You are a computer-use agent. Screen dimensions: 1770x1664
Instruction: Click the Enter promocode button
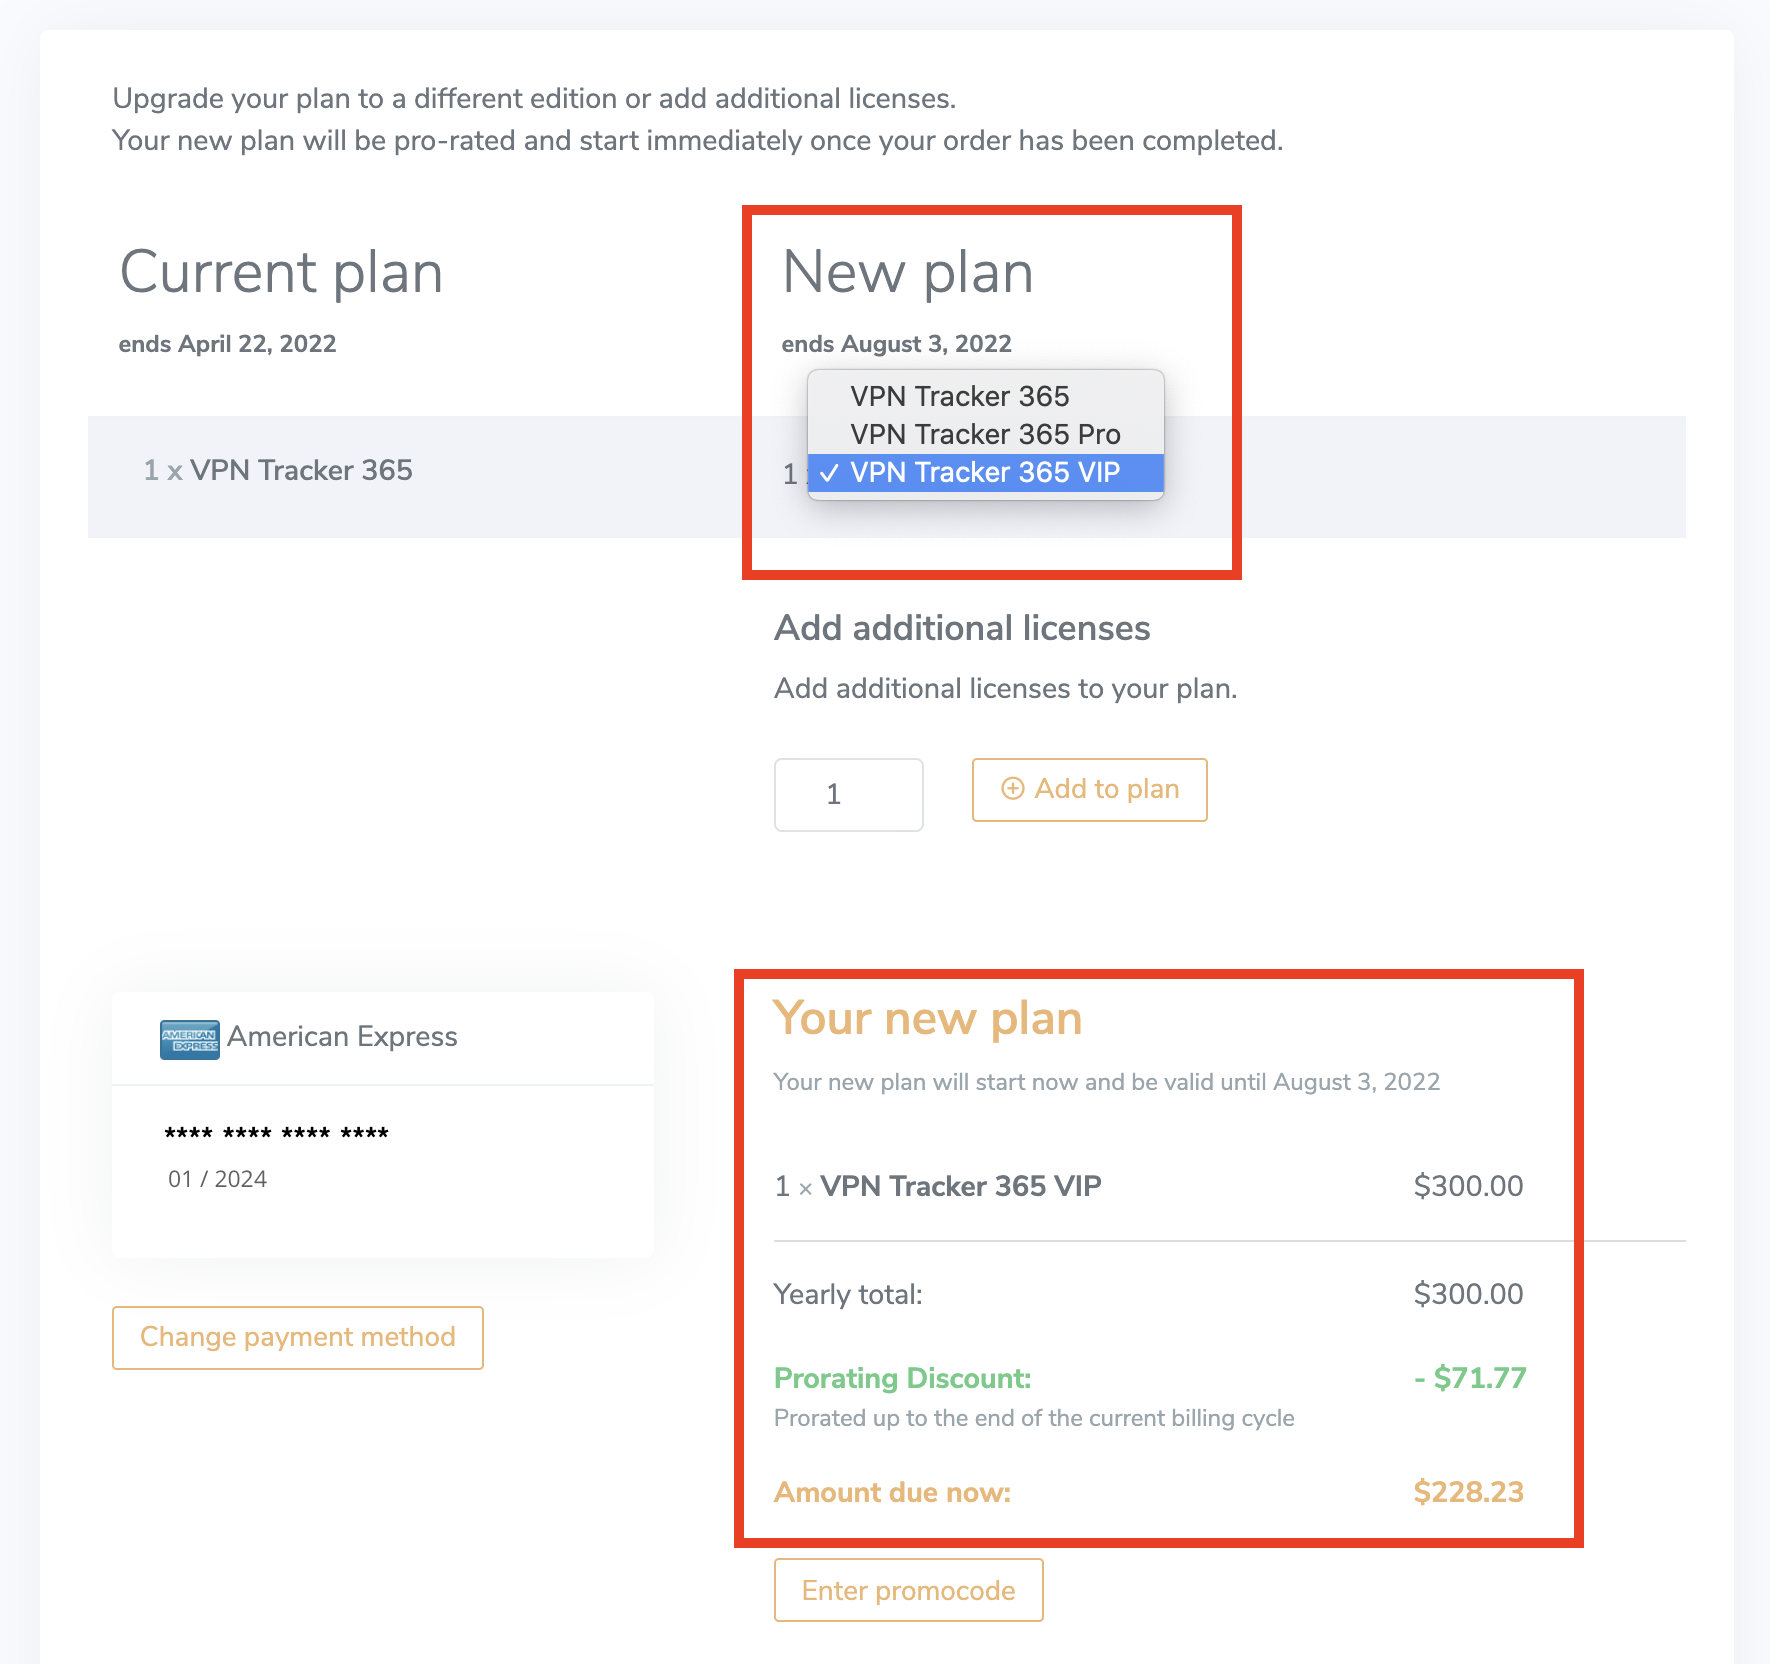click(908, 1590)
